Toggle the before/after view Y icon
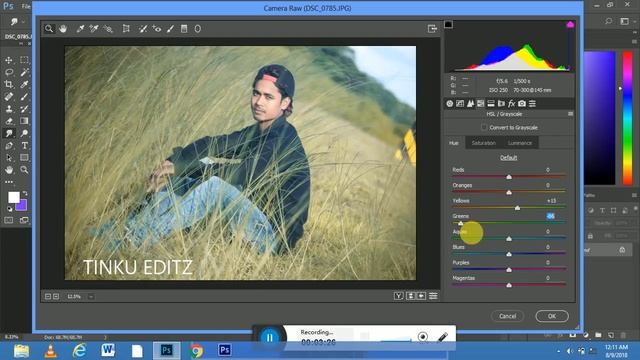 click(x=399, y=296)
